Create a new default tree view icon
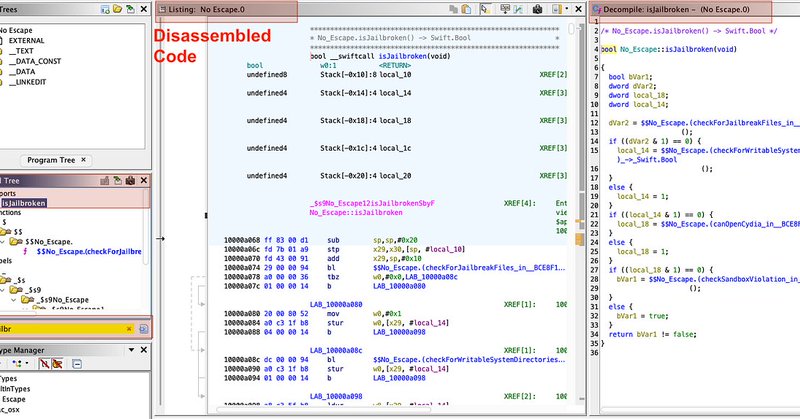 point(105,9)
